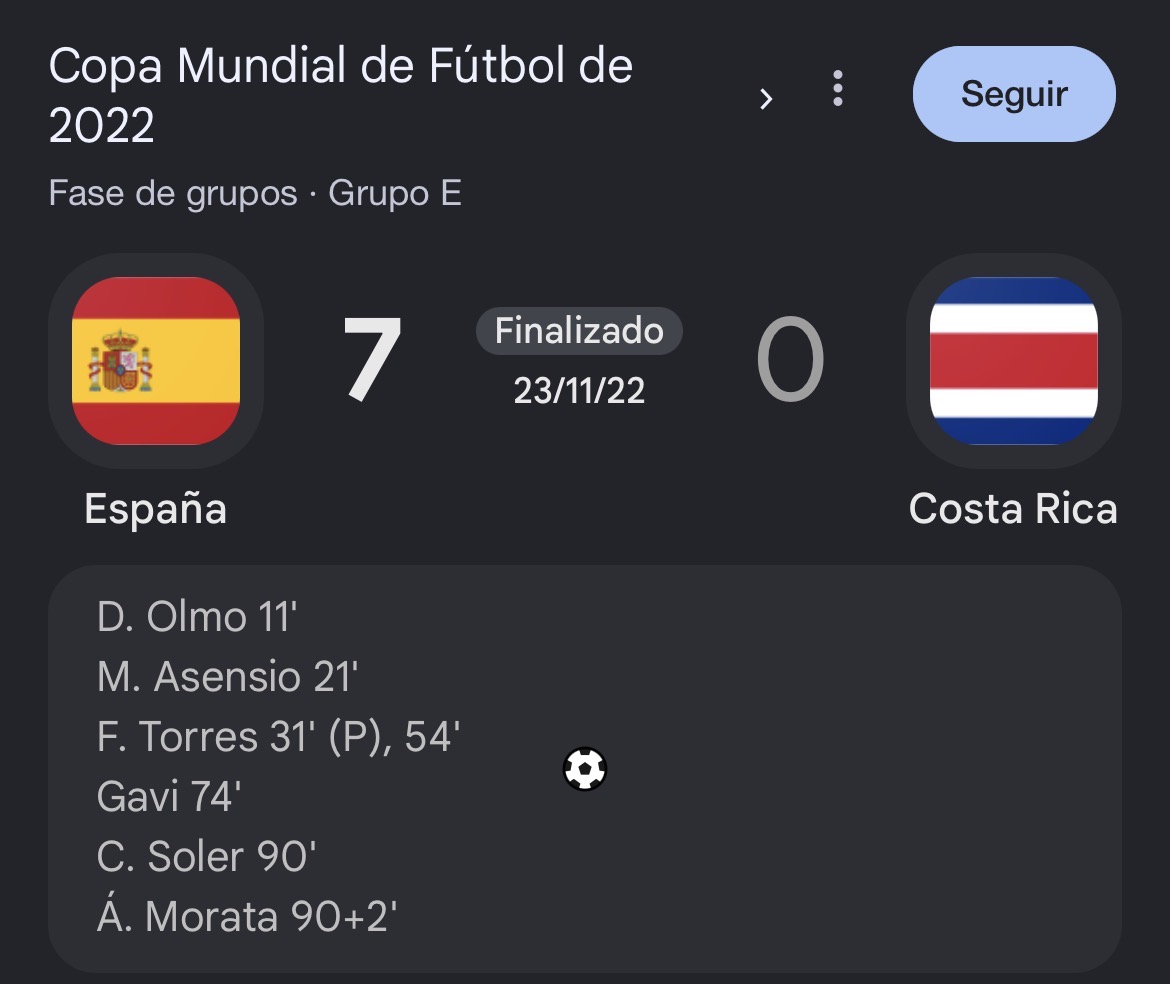Click the match date 23/11/22
Image resolution: width=1170 pixels, height=984 pixels.
pyautogui.click(x=579, y=391)
